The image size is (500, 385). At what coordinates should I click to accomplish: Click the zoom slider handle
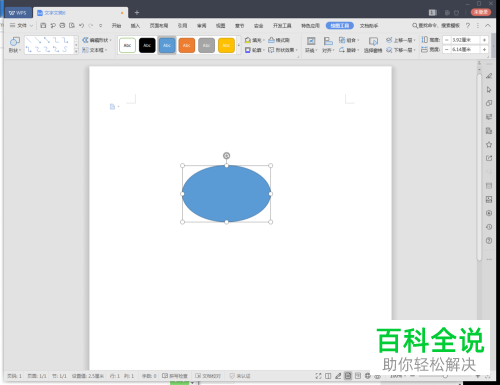point(445,376)
